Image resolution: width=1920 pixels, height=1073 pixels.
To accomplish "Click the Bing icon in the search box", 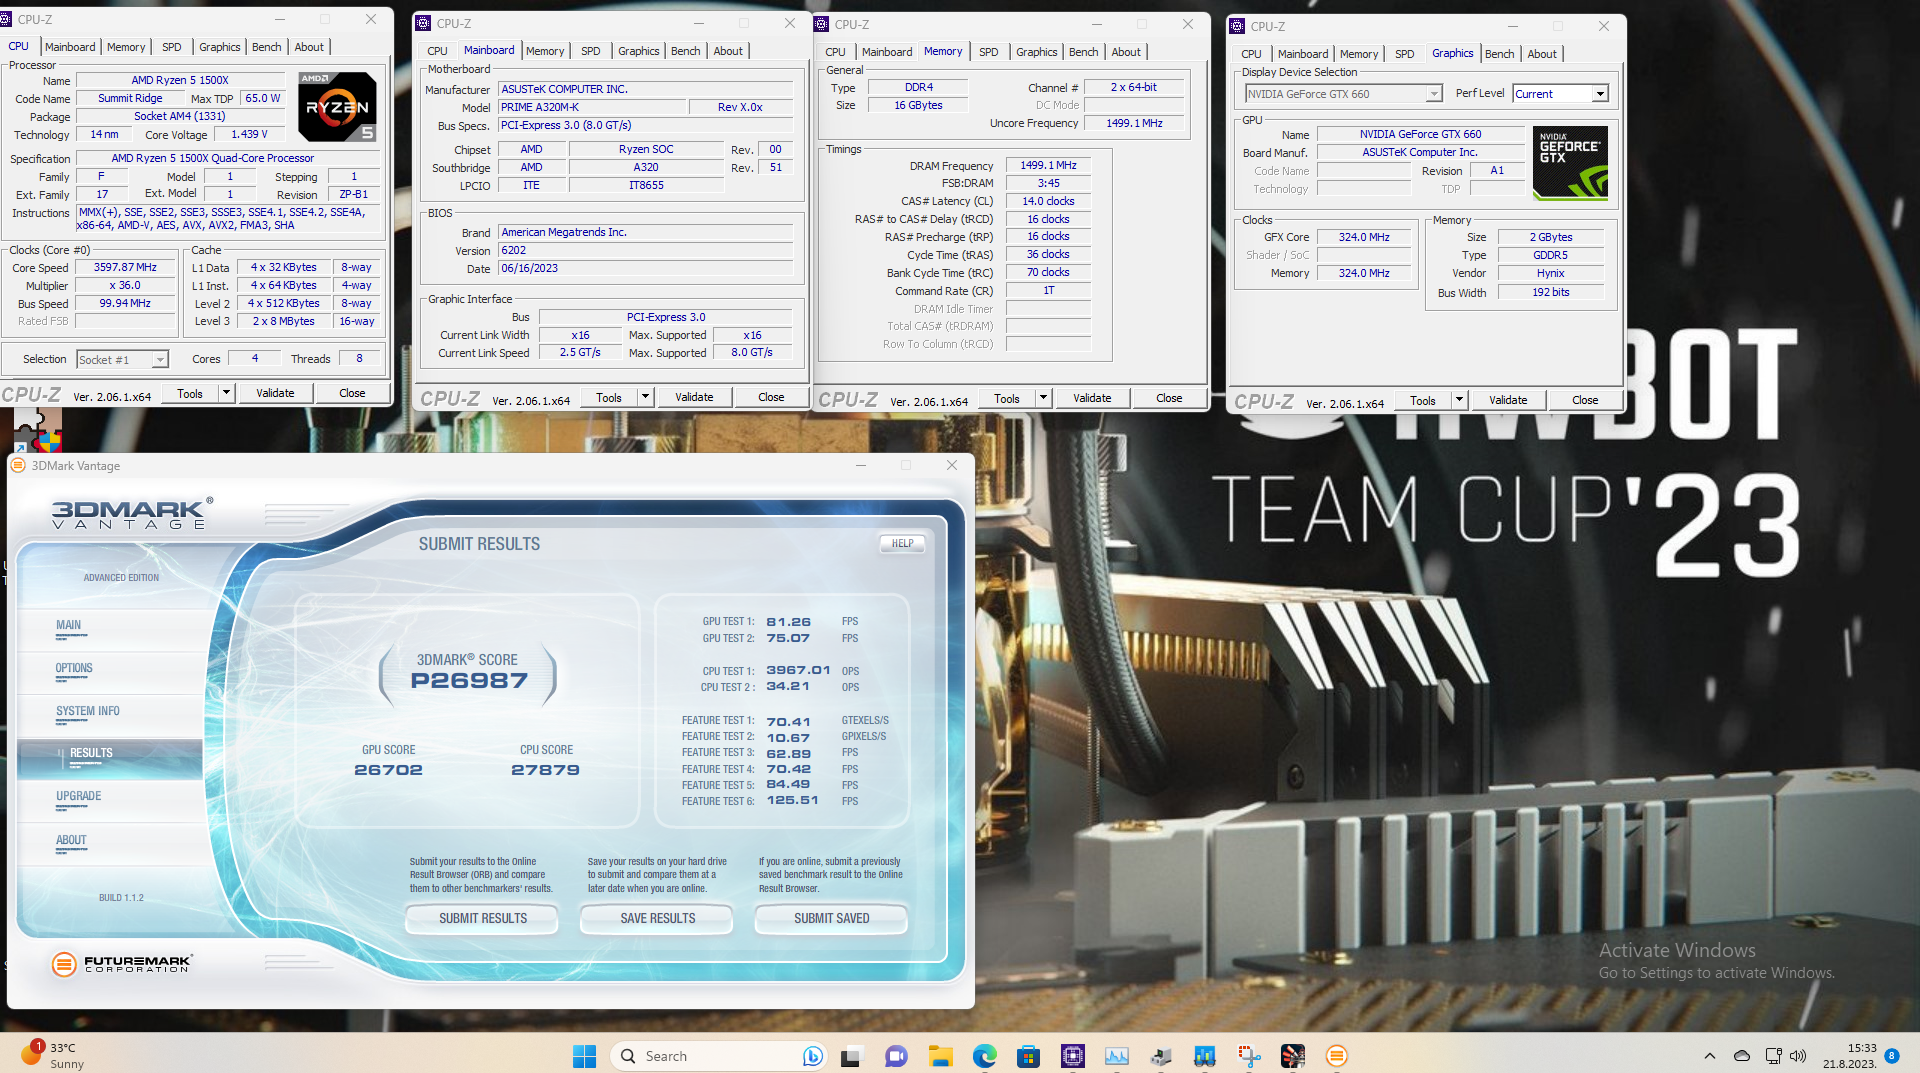I will coord(812,1056).
